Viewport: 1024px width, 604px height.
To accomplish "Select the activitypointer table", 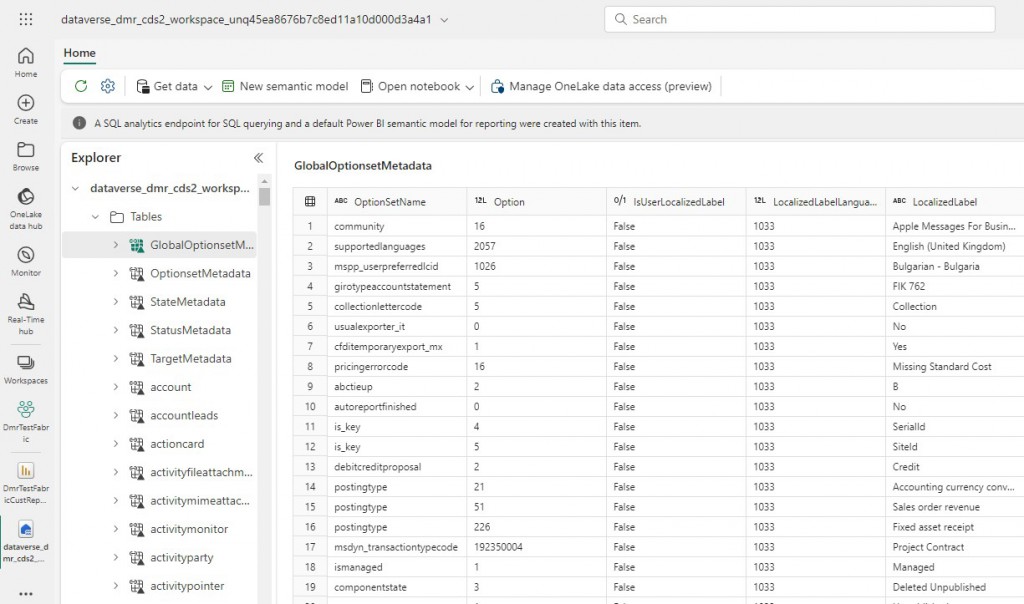I will tap(187, 586).
